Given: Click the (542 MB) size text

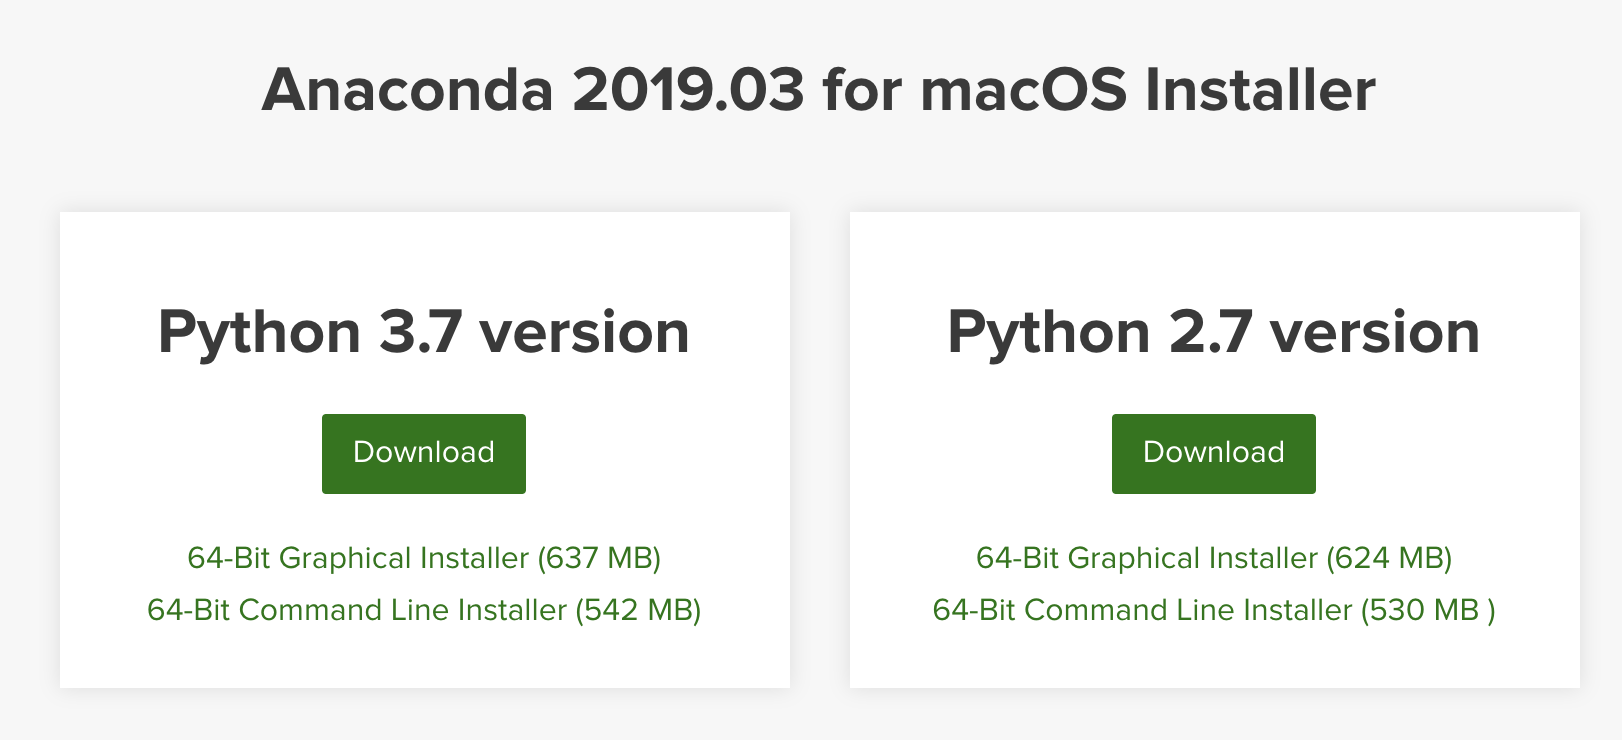Looking at the screenshot, I should click(x=638, y=610).
